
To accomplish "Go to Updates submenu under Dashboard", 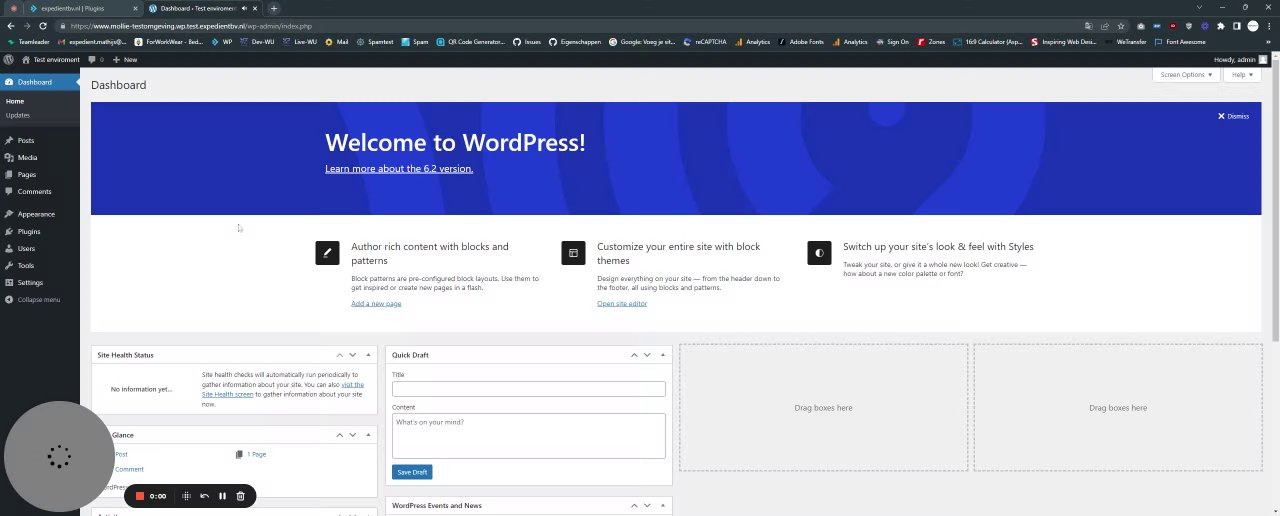I will [x=17, y=115].
